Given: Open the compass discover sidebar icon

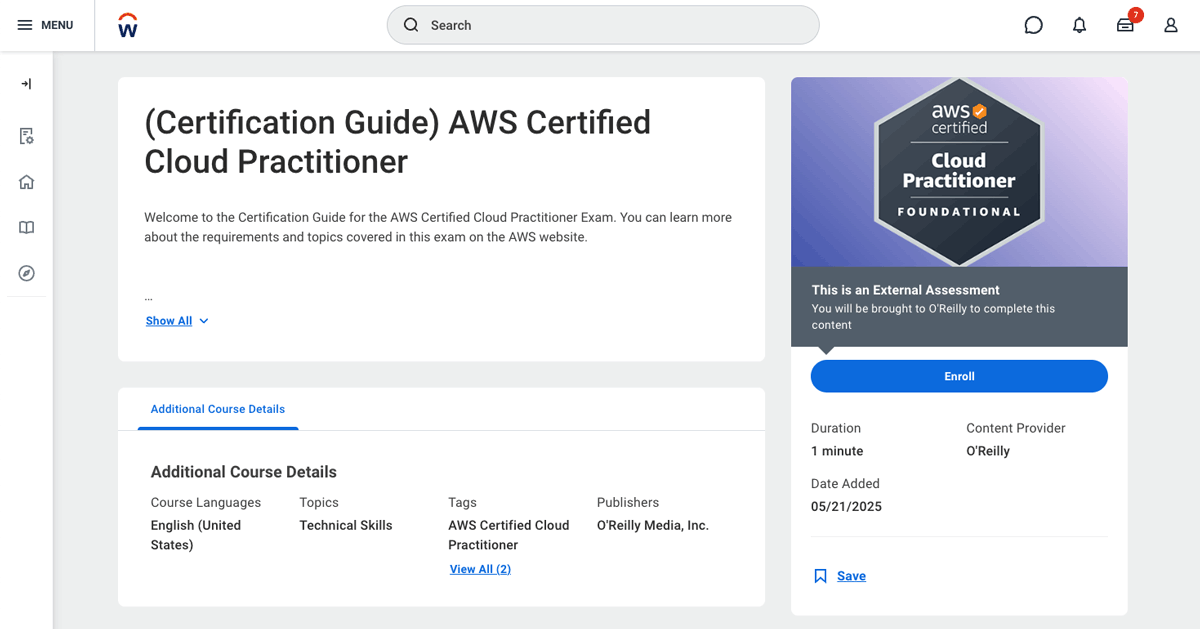Looking at the screenshot, I should pos(27,274).
